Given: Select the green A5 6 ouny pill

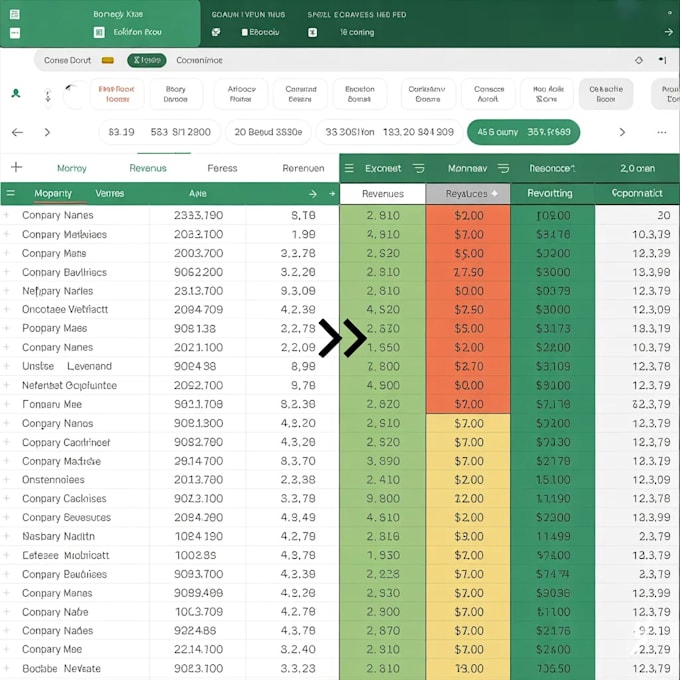Looking at the screenshot, I should coord(523,132).
